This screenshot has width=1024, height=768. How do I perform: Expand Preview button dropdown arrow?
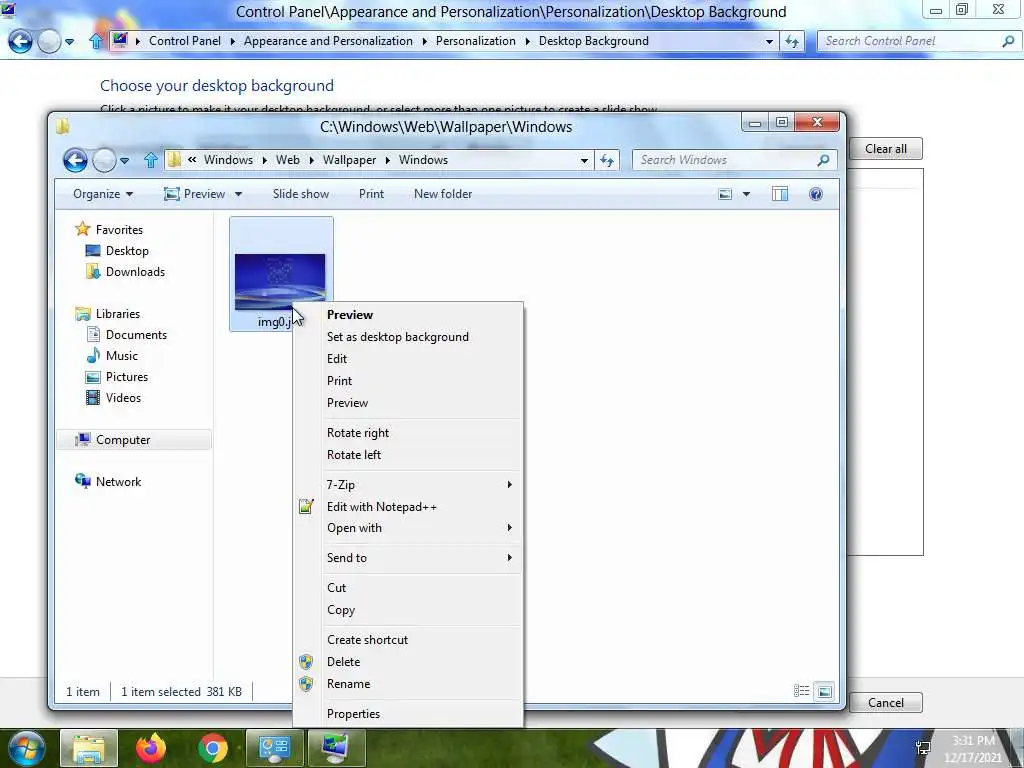click(x=238, y=194)
